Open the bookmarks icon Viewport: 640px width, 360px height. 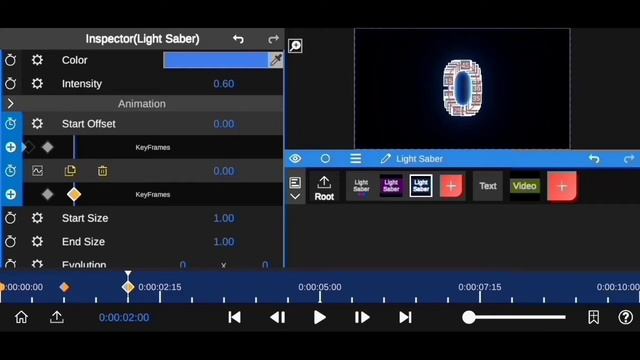pos(593,317)
